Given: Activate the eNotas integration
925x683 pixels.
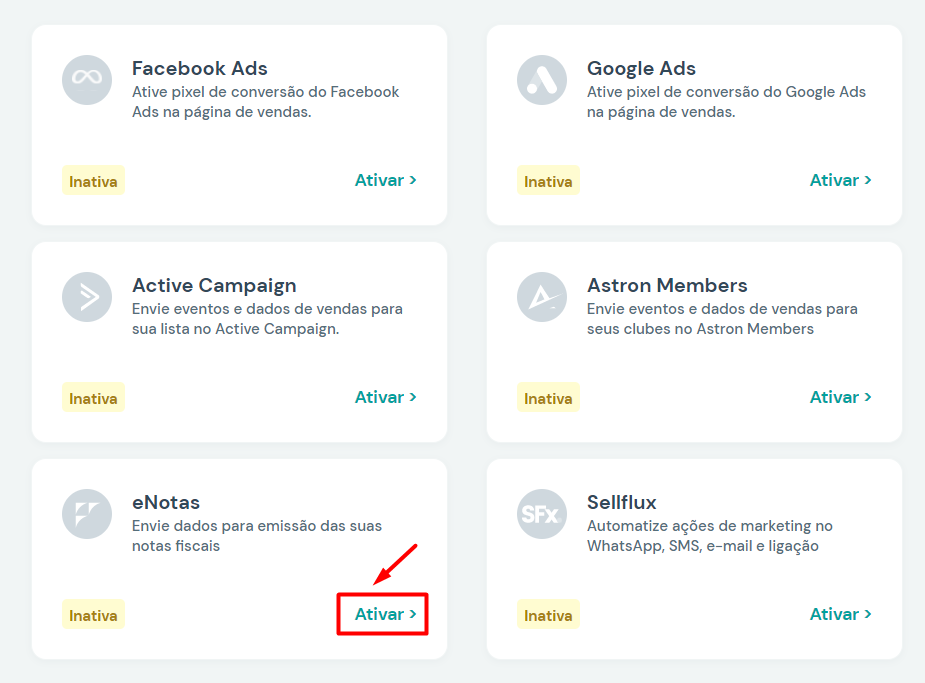Looking at the screenshot, I should coord(386,614).
